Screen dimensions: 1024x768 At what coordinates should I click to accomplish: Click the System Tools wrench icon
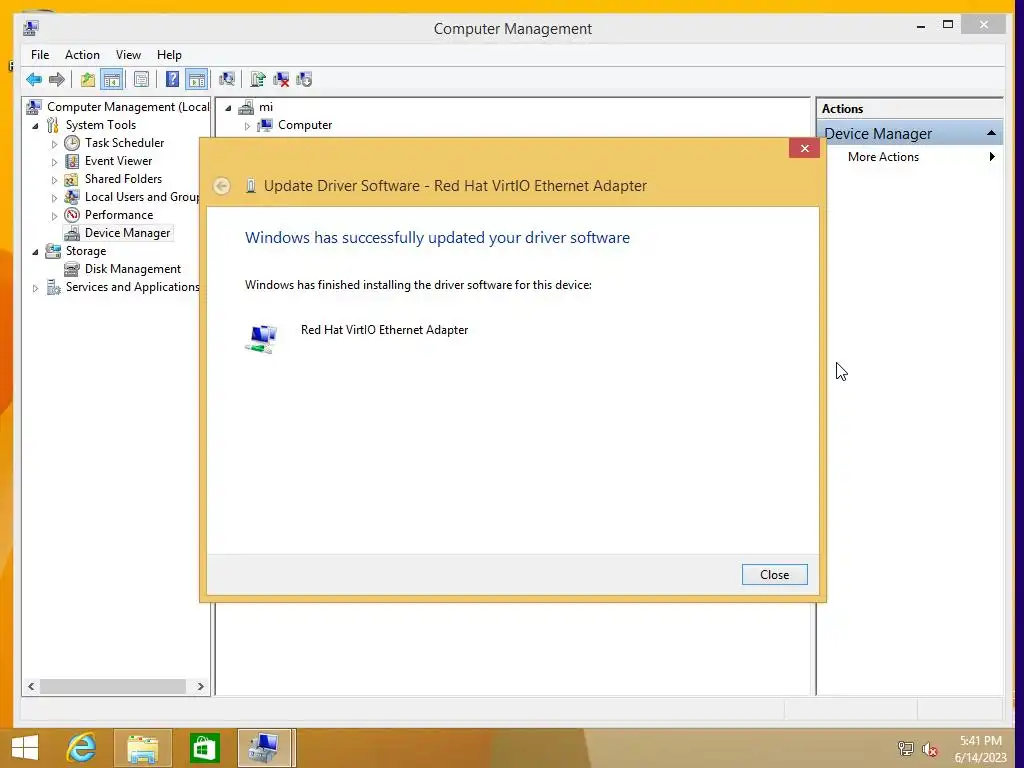coord(53,125)
